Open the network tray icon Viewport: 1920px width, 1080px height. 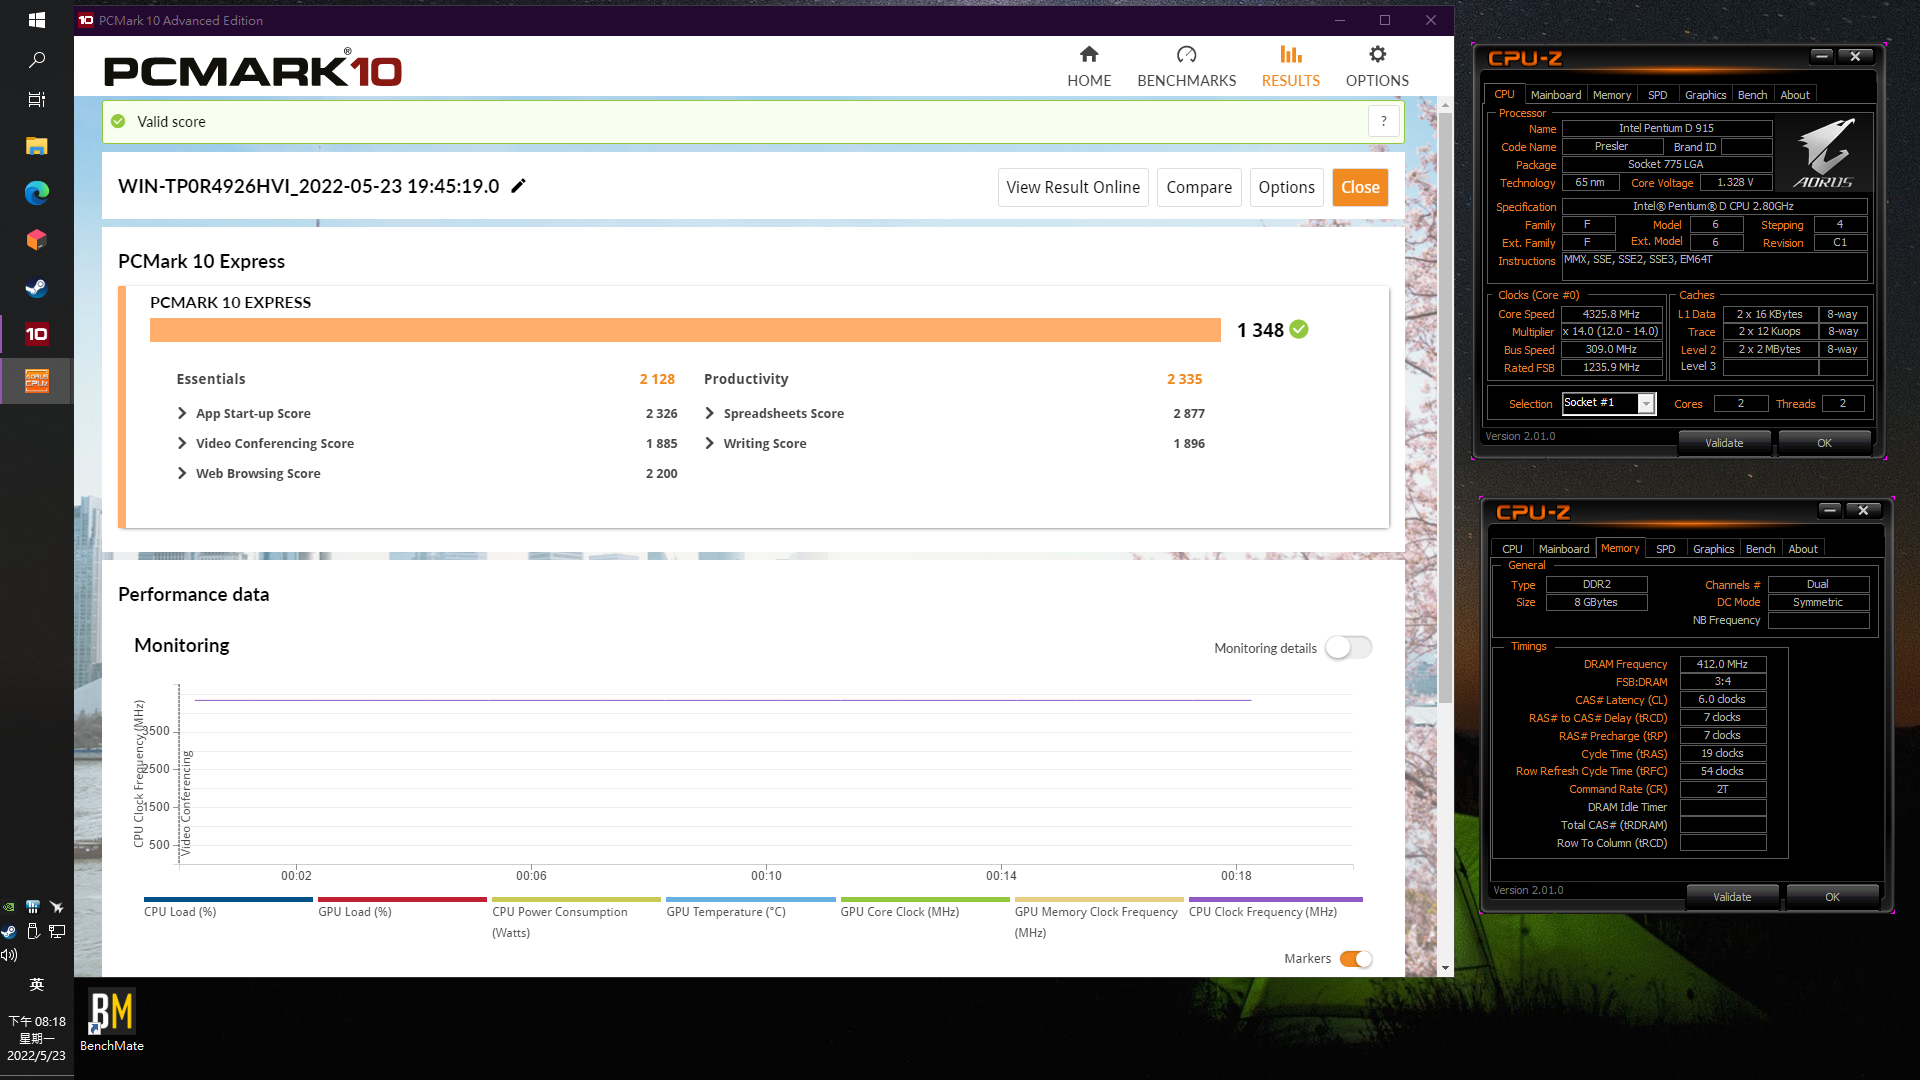(57, 931)
